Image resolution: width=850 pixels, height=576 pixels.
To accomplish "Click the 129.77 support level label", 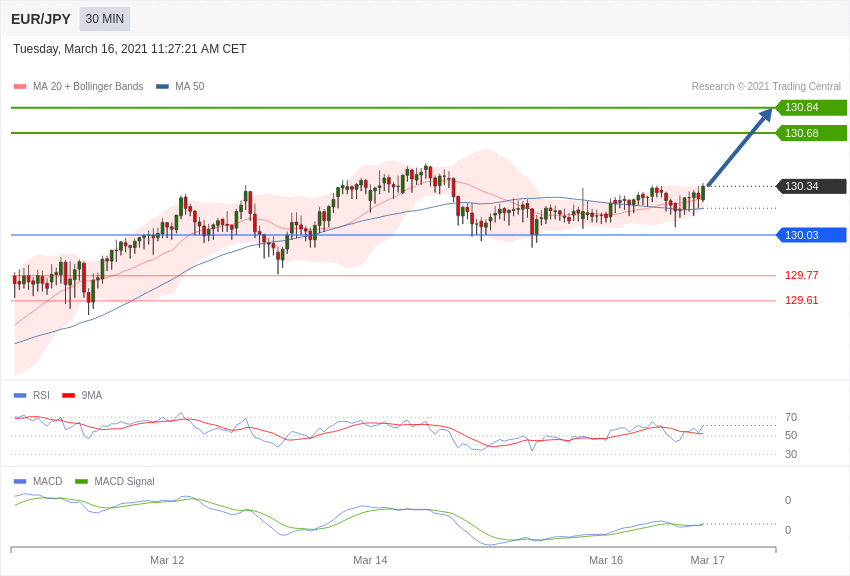I will tap(801, 275).
